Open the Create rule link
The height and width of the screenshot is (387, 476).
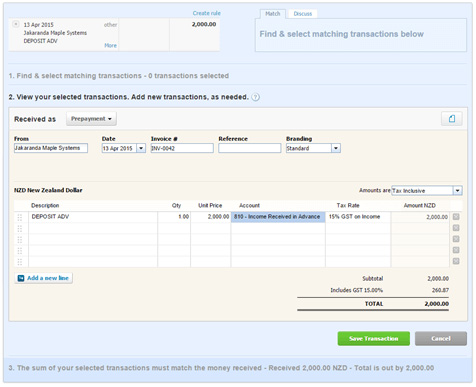[x=207, y=13]
